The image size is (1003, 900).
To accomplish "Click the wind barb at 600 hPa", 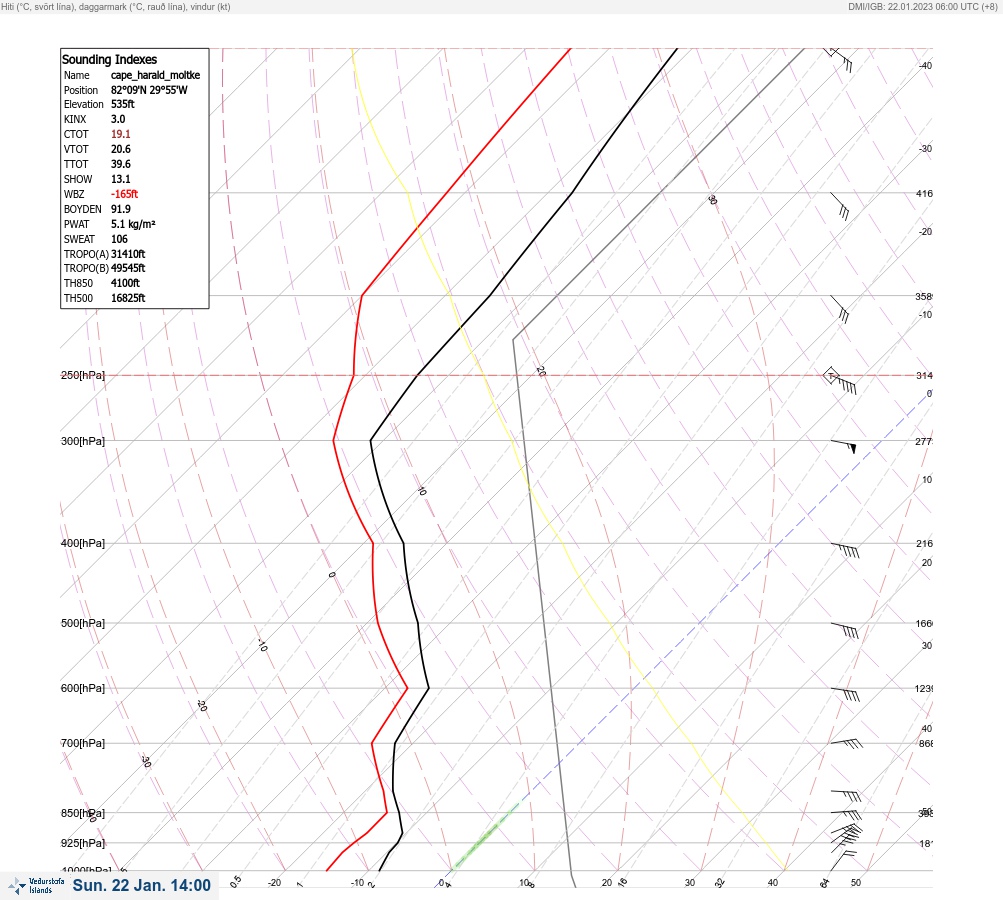I will point(845,694).
